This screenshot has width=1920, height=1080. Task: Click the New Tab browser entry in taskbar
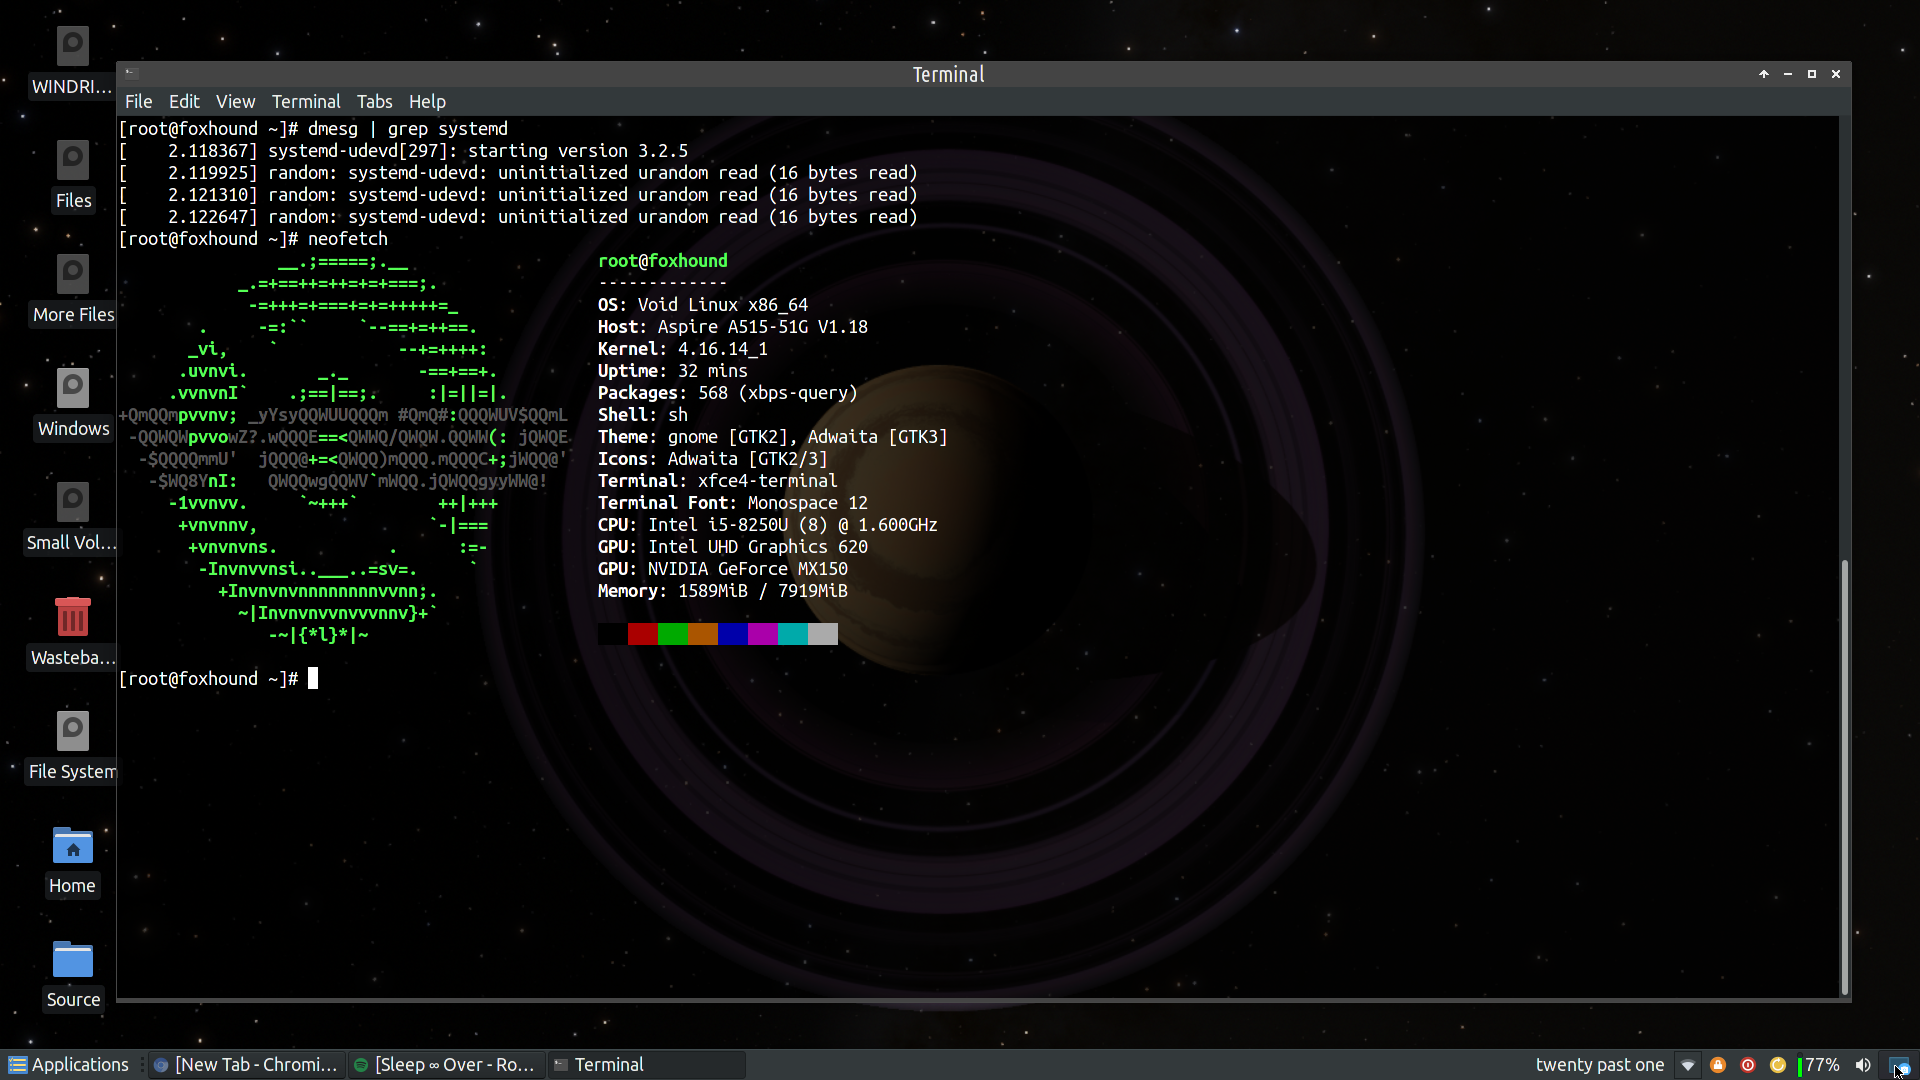click(x=244, y=1064)
